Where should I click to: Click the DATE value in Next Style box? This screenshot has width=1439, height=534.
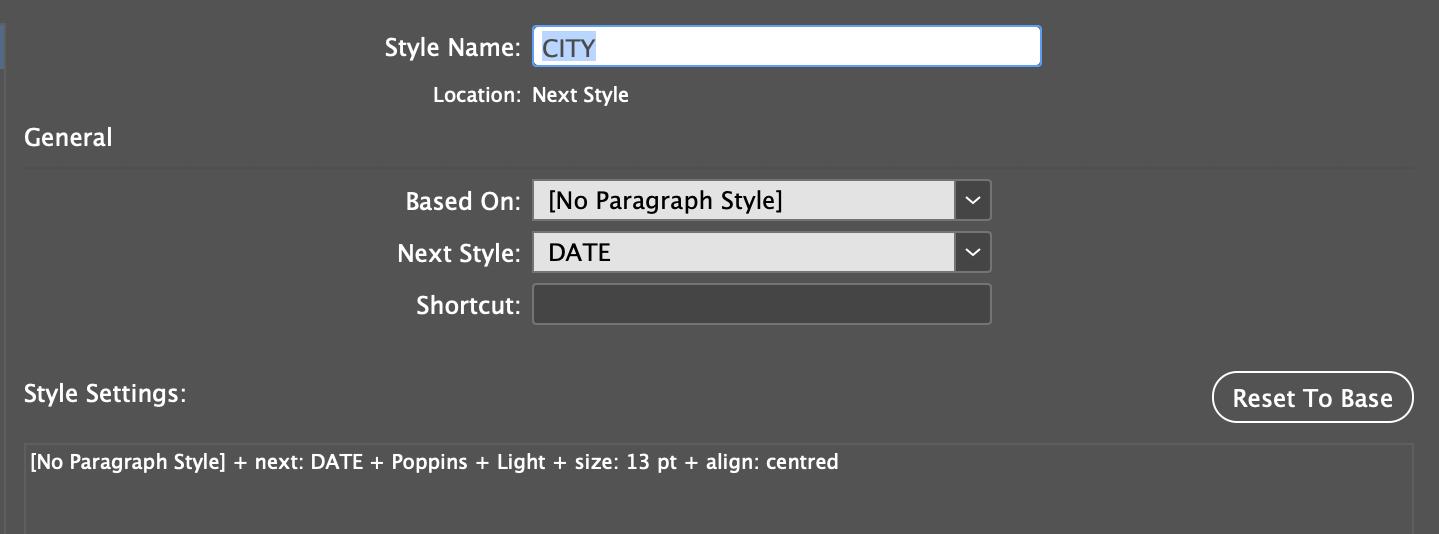(580, 253)
